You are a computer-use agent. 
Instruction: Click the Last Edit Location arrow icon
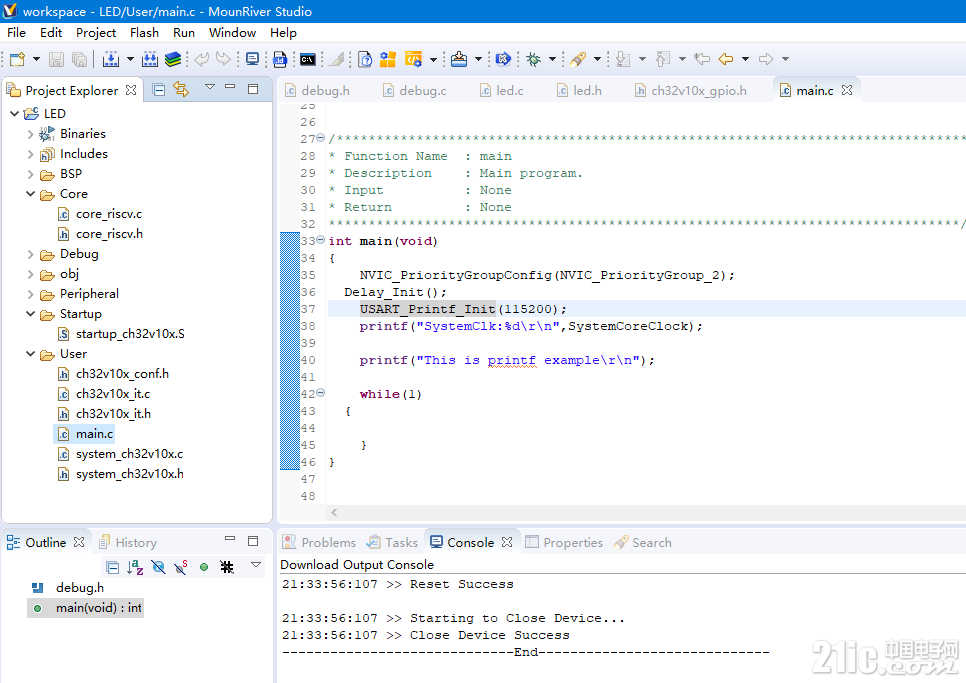point(702,59)
